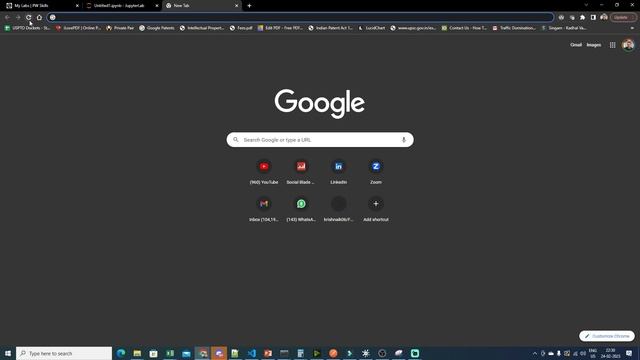Open a new browser tab
Screen dimensions: 640x360
[249, 6]
